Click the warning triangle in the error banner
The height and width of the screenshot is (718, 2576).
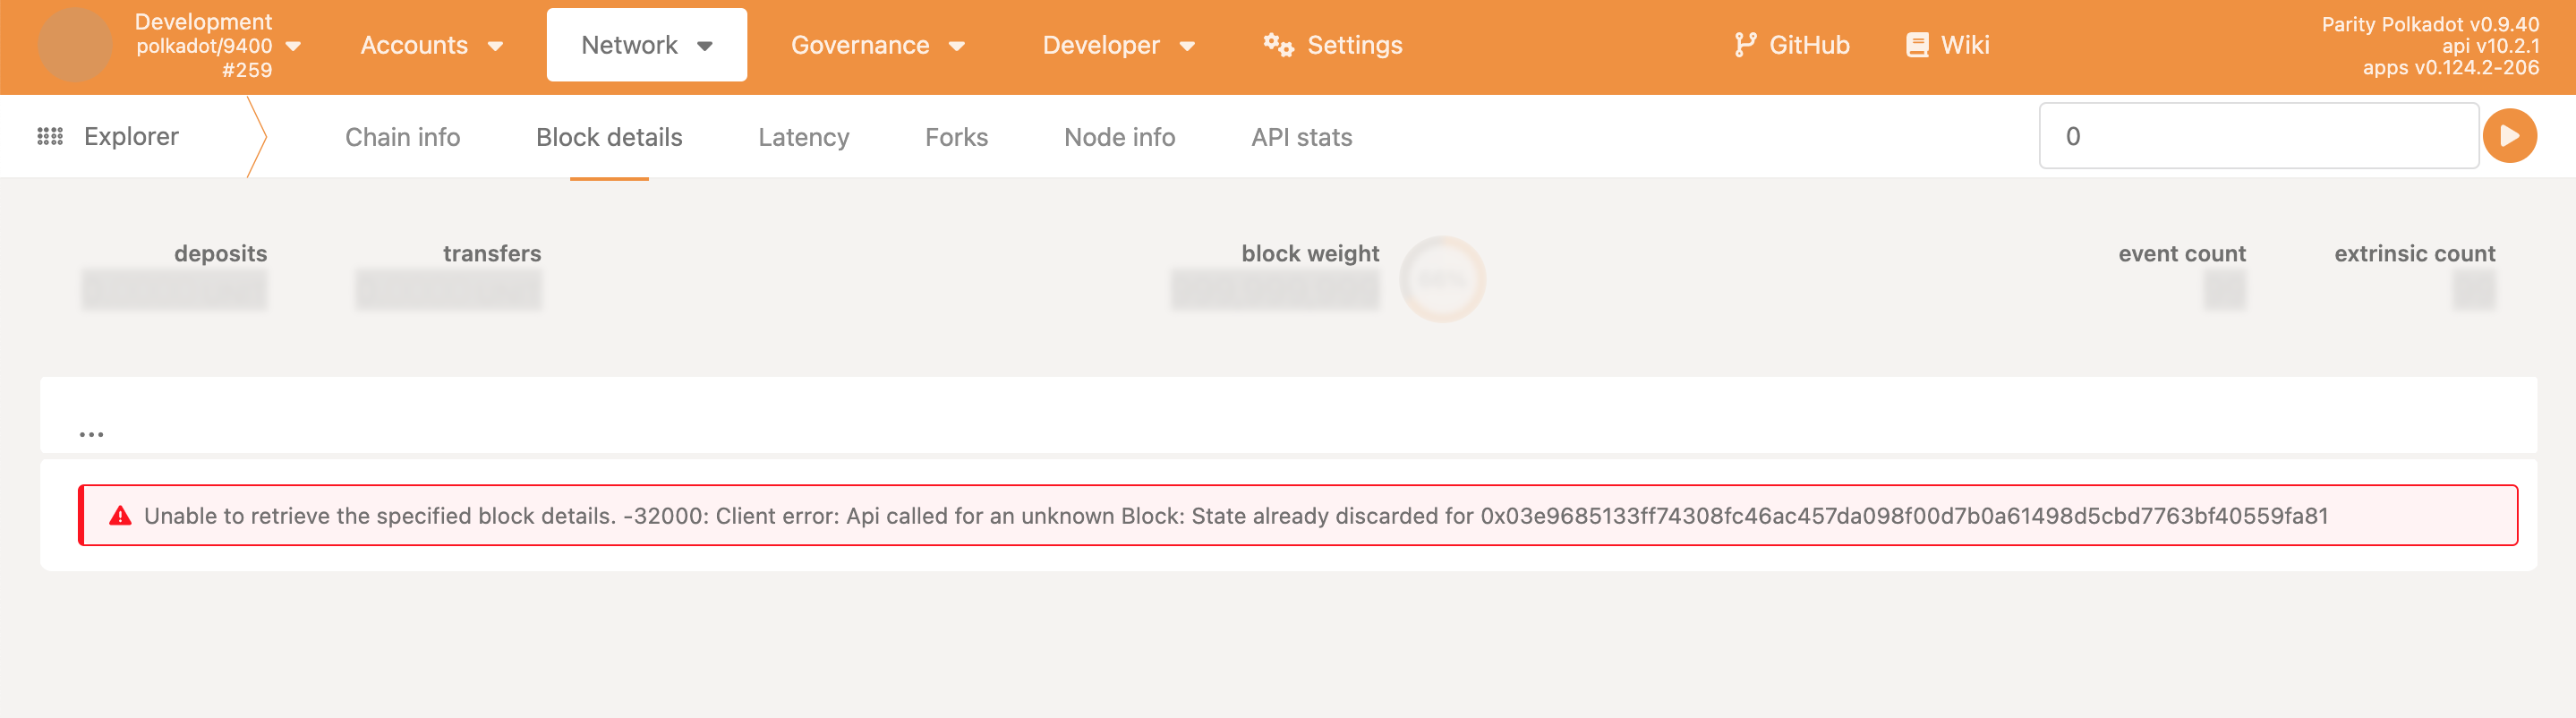coord(119,516)
